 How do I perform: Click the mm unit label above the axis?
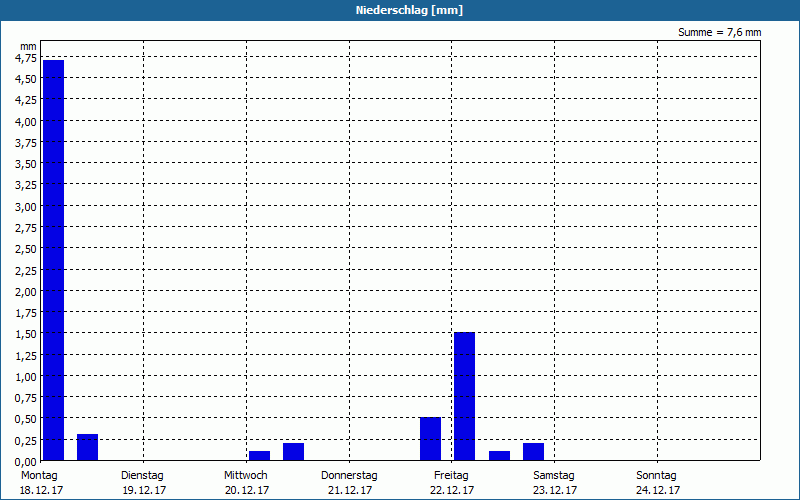pyautogui.click(x=28, y=46)
